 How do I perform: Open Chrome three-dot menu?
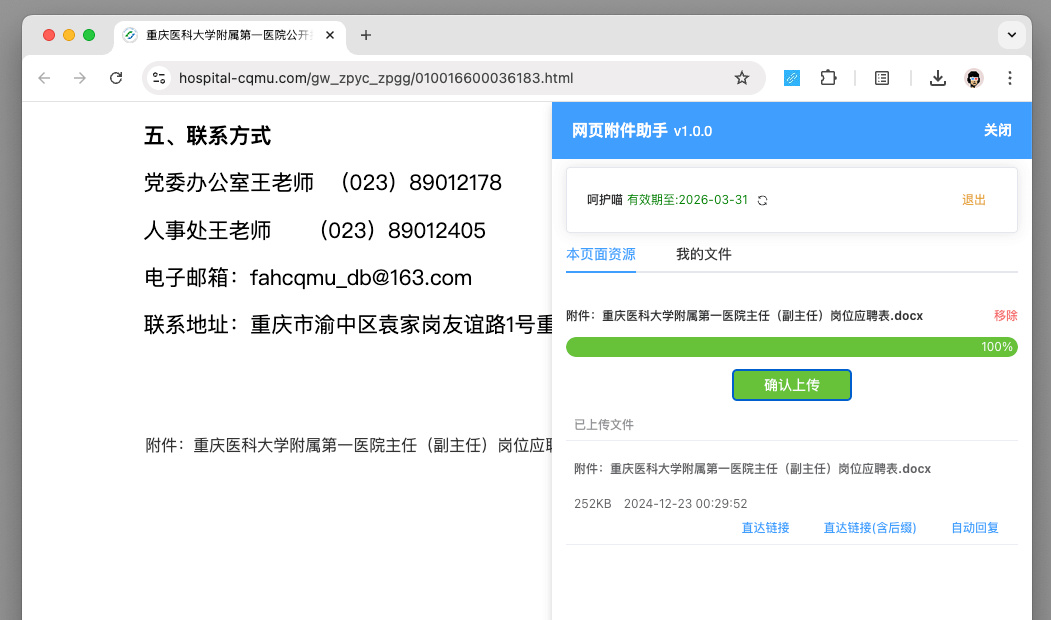[1009, 78]
